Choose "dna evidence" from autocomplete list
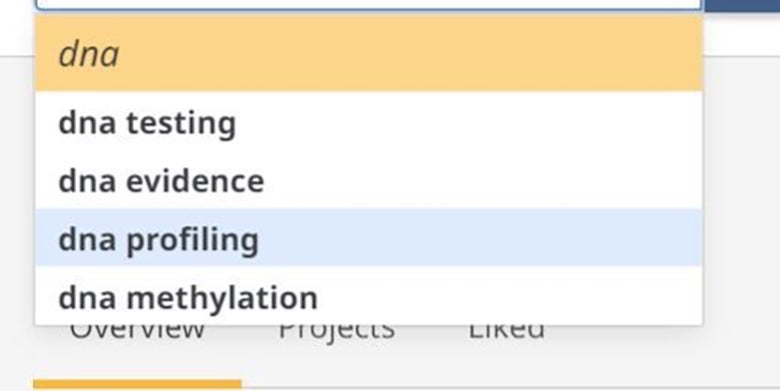The width and height of the screenshot is (780, 391). click(x=369, y=180)
